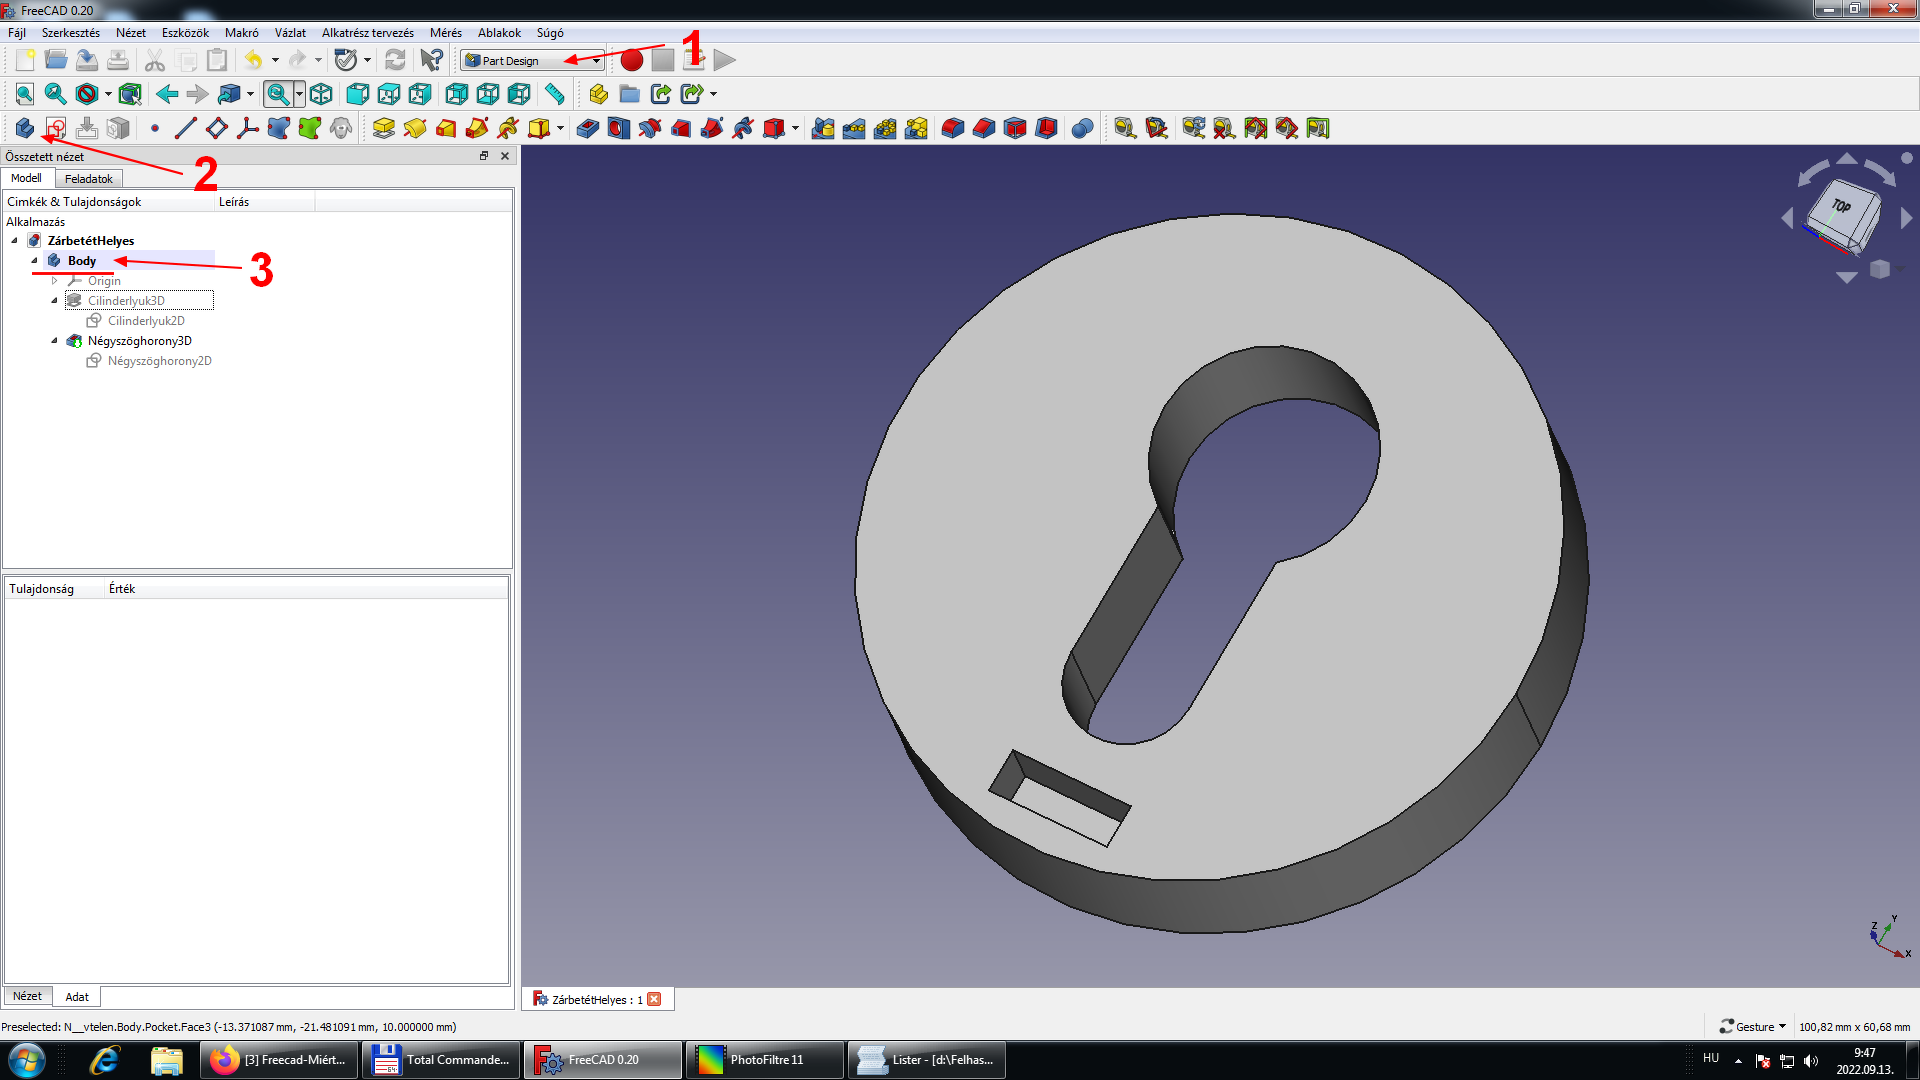Start the Measure Linear tool

pos(1125,128)
